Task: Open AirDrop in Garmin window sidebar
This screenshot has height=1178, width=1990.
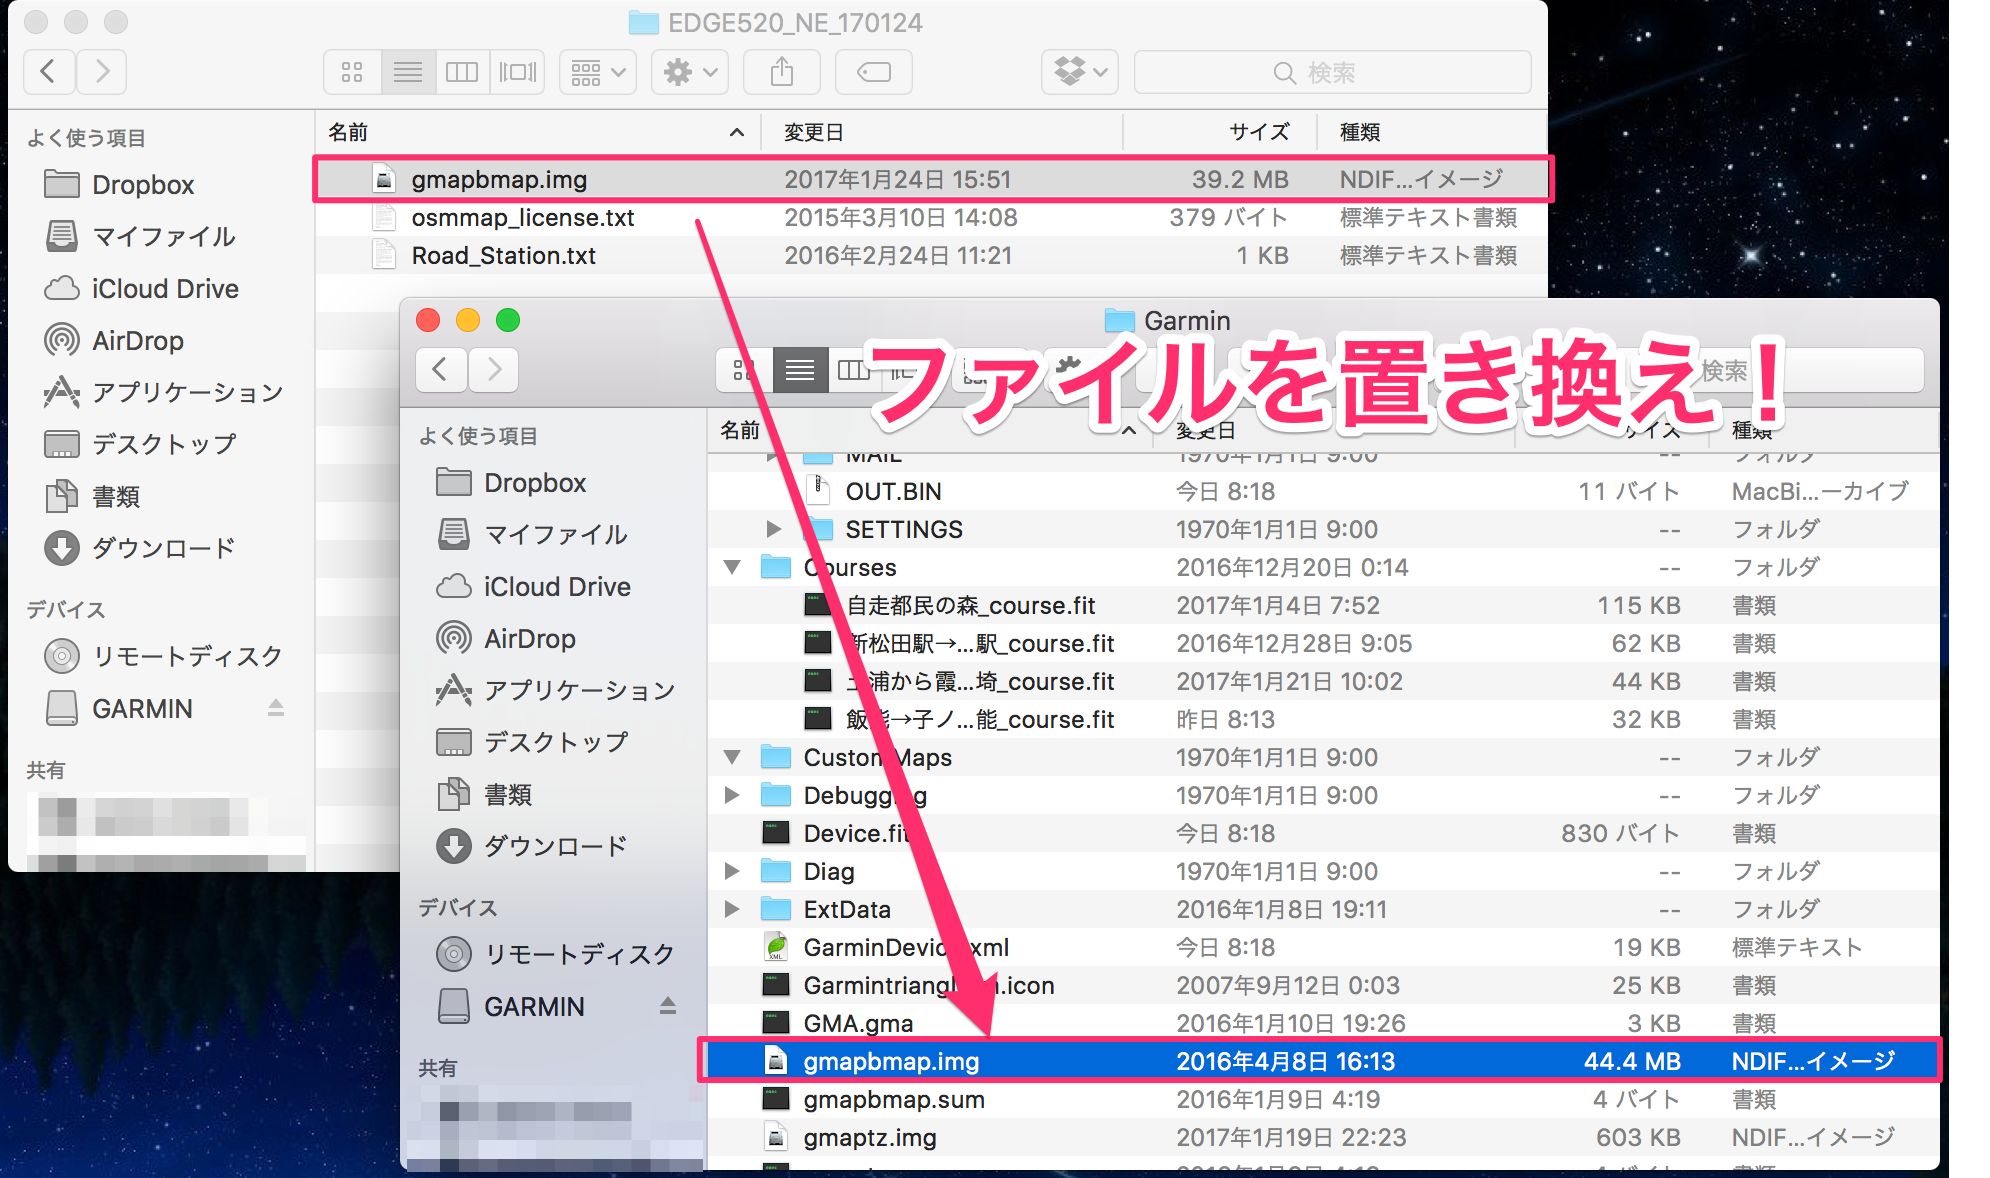Action: click(x=529, y=638)
